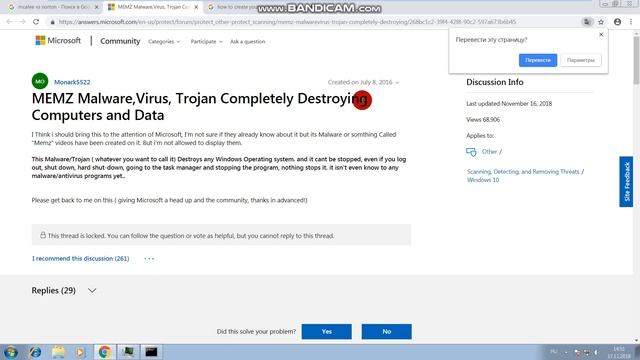The height and width of the screenshot is (360, 640).
Task: Click the Microsoft logo
Action: tap(58, 40)
